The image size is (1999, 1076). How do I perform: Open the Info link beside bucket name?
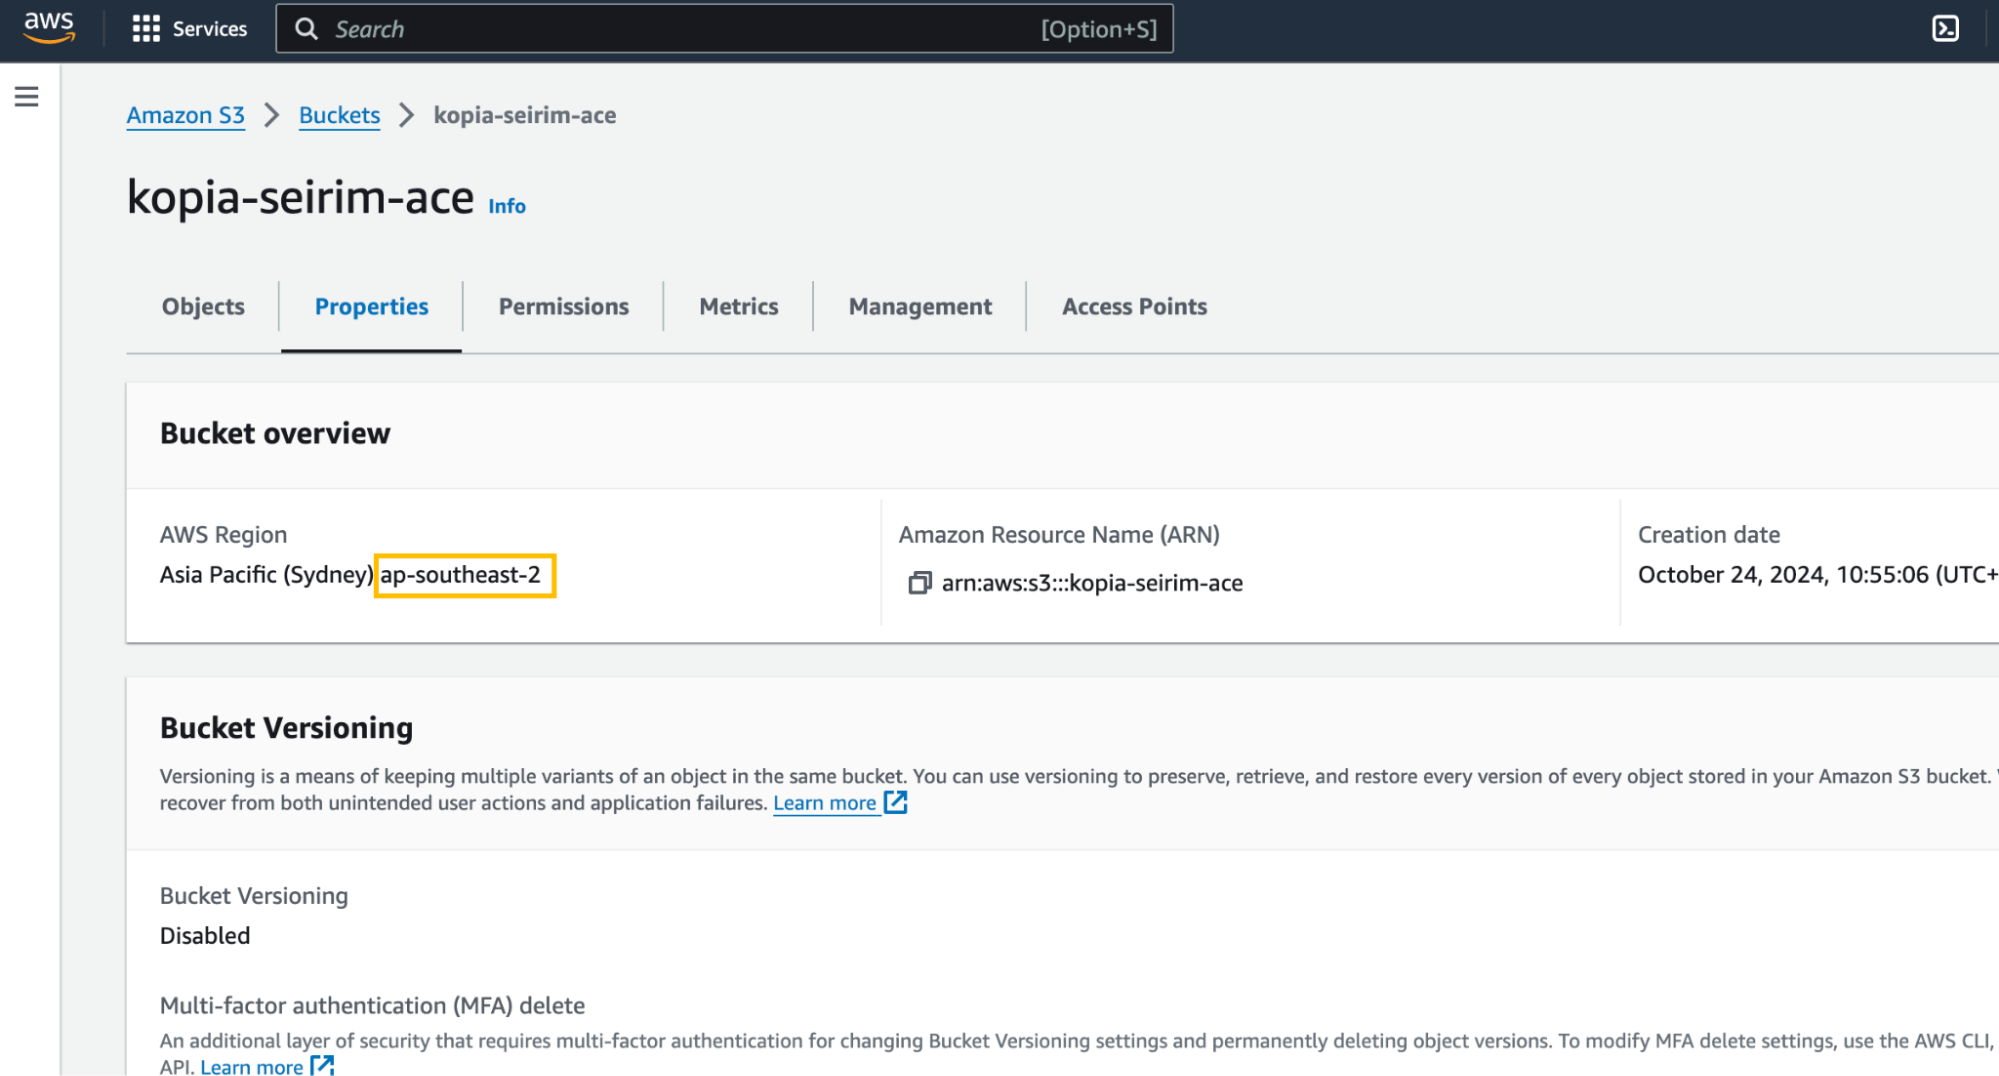click(x=507, y=206)
